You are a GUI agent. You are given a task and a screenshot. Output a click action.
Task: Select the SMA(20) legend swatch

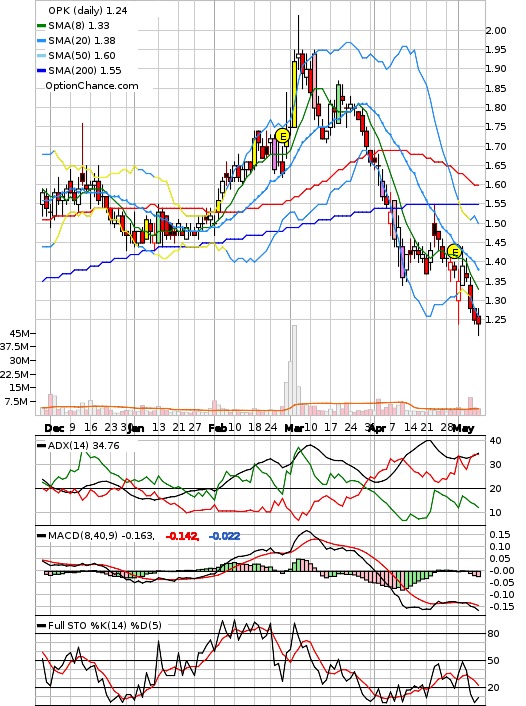(x=42, y=41)
